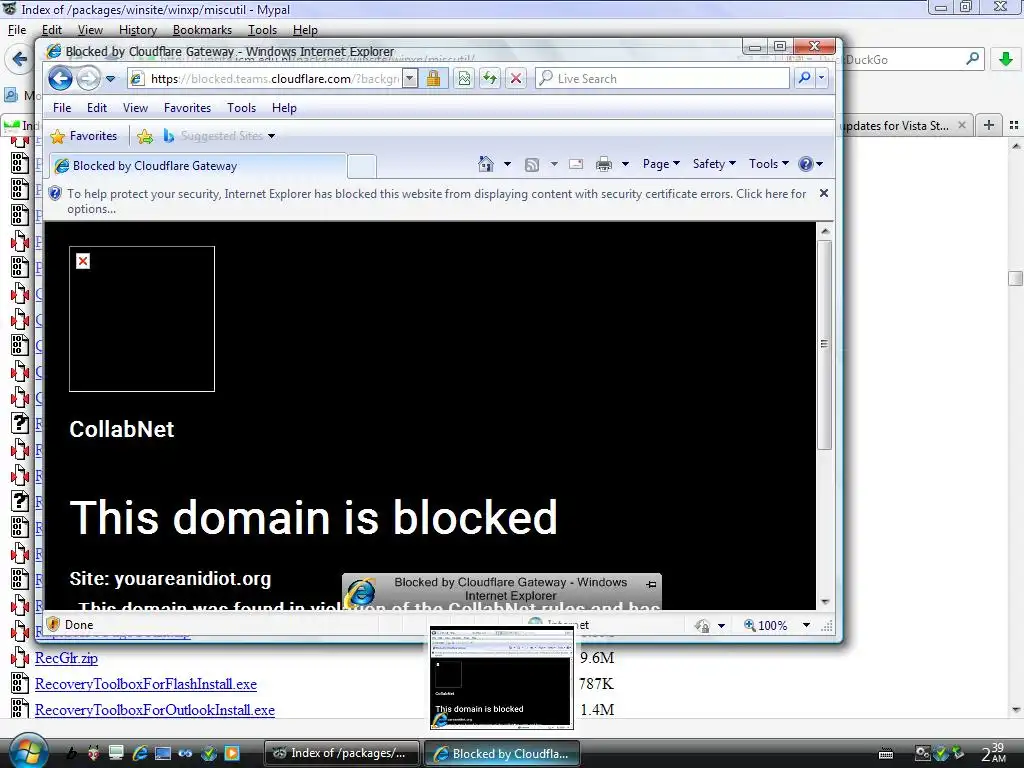Click the Live Search box
This screenshot has height=768, width=1024.
[x=662, y=78]
